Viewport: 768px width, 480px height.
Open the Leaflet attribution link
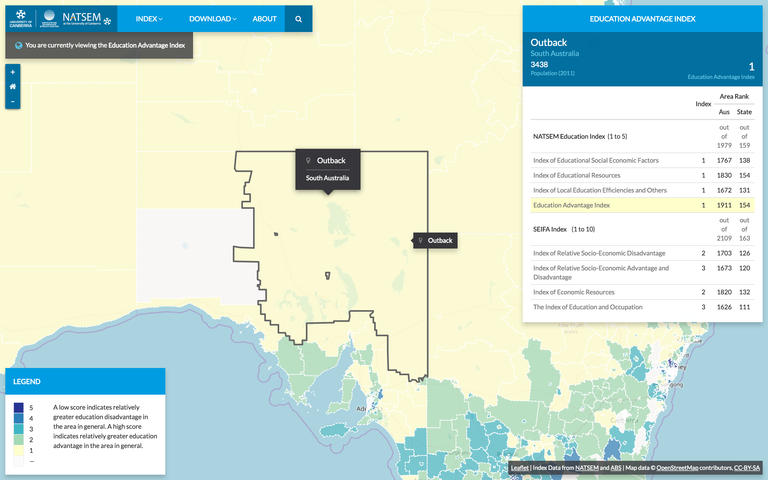coord(520,467)
